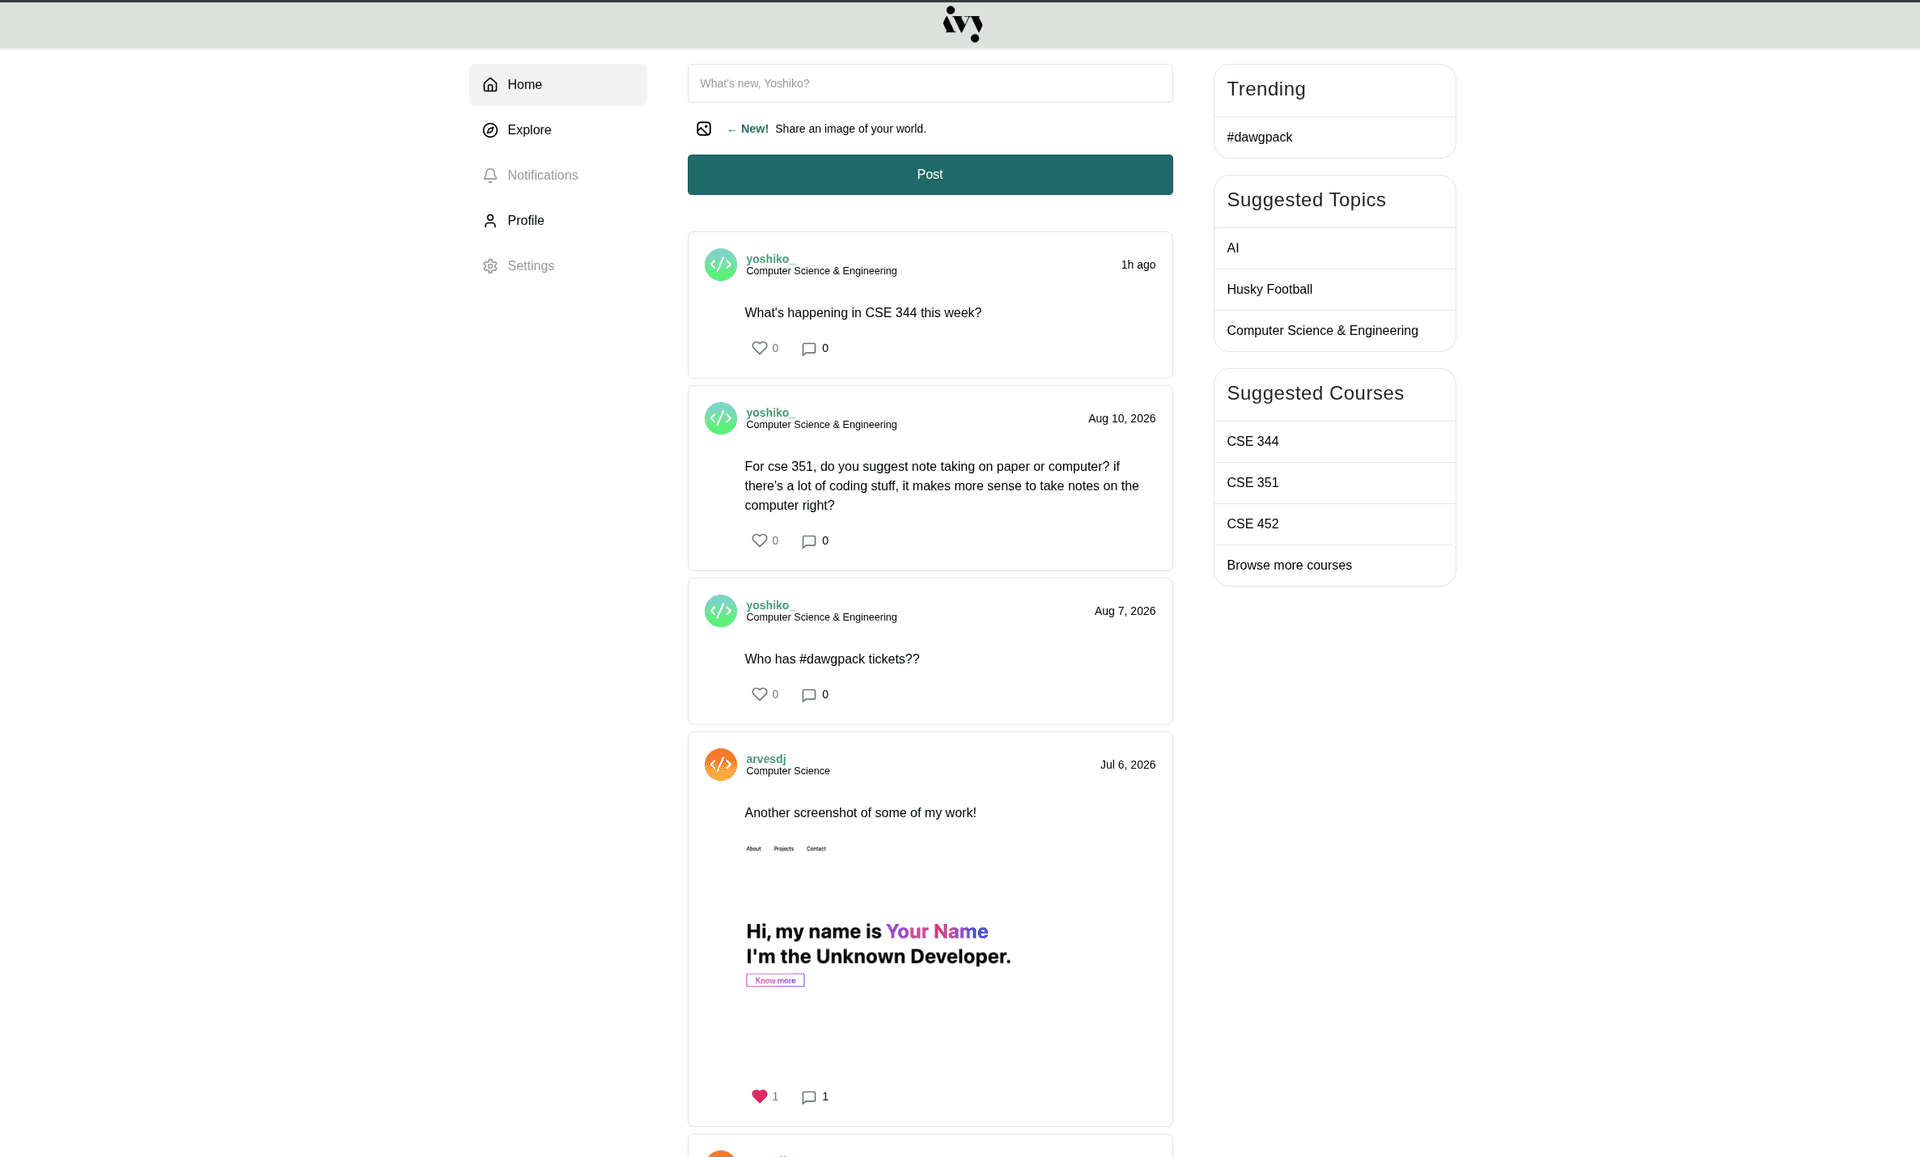
Task: Select the AI suggested topic
Action: click(x=1334, y=248)
